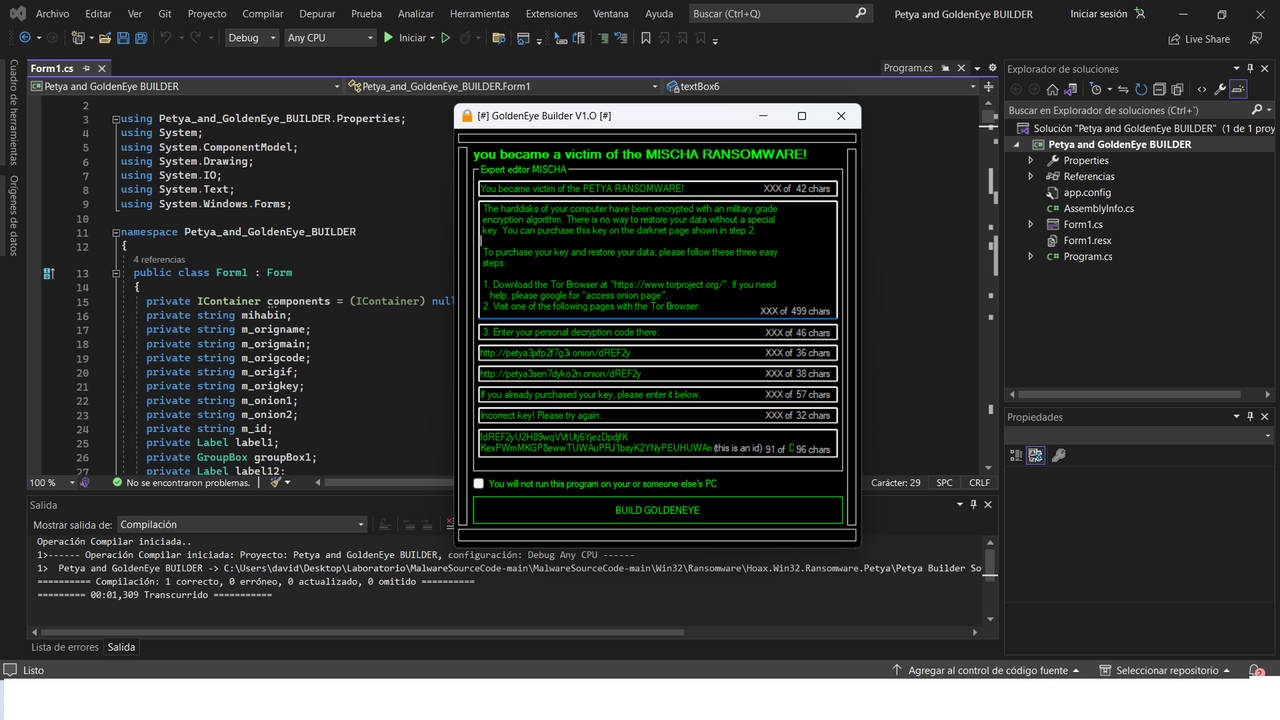Select app.config in Solution Explorer

(1087, 192)
